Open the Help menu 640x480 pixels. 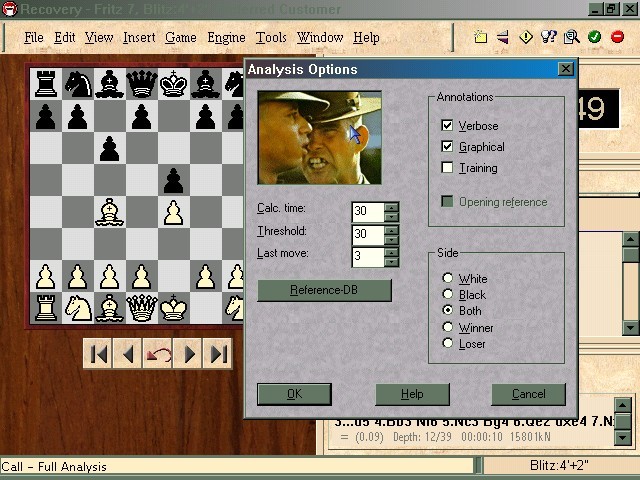pyautogui.click(x=366, y=38)
